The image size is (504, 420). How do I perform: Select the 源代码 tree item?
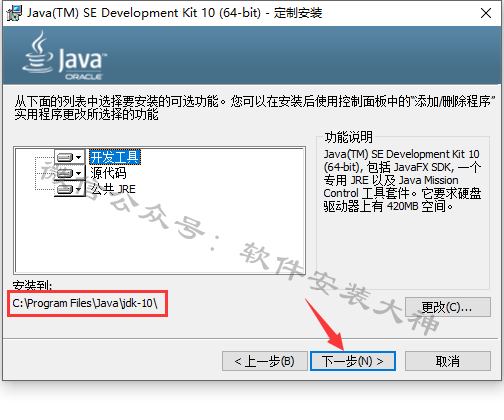(x=108, y=173)
